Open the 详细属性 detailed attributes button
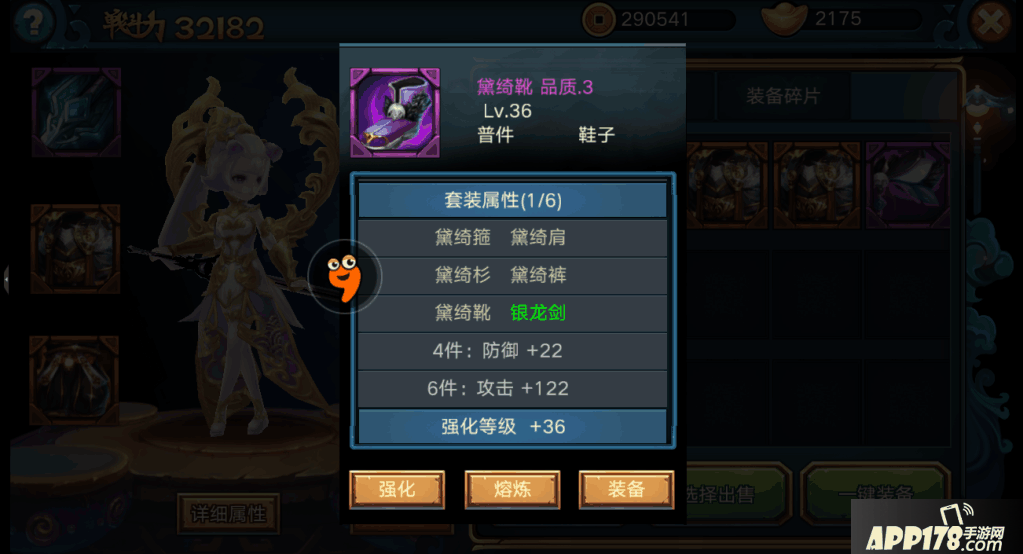This screenshot has height=554, width=1023. click(228, 514)
